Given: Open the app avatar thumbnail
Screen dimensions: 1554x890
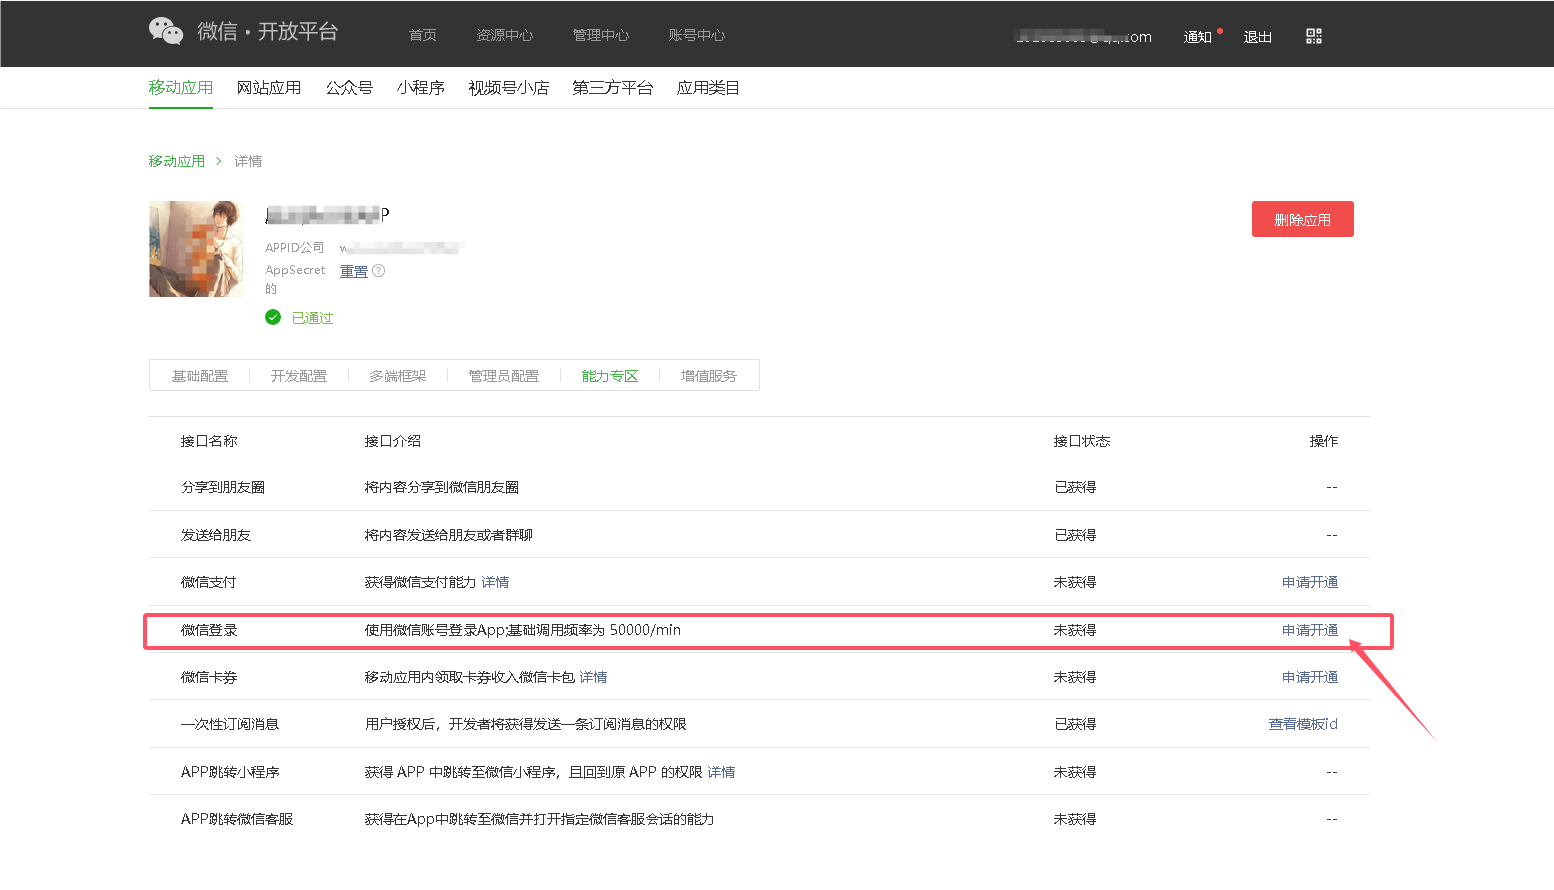Looking at the screenshot, I should (x=197, y=249).
